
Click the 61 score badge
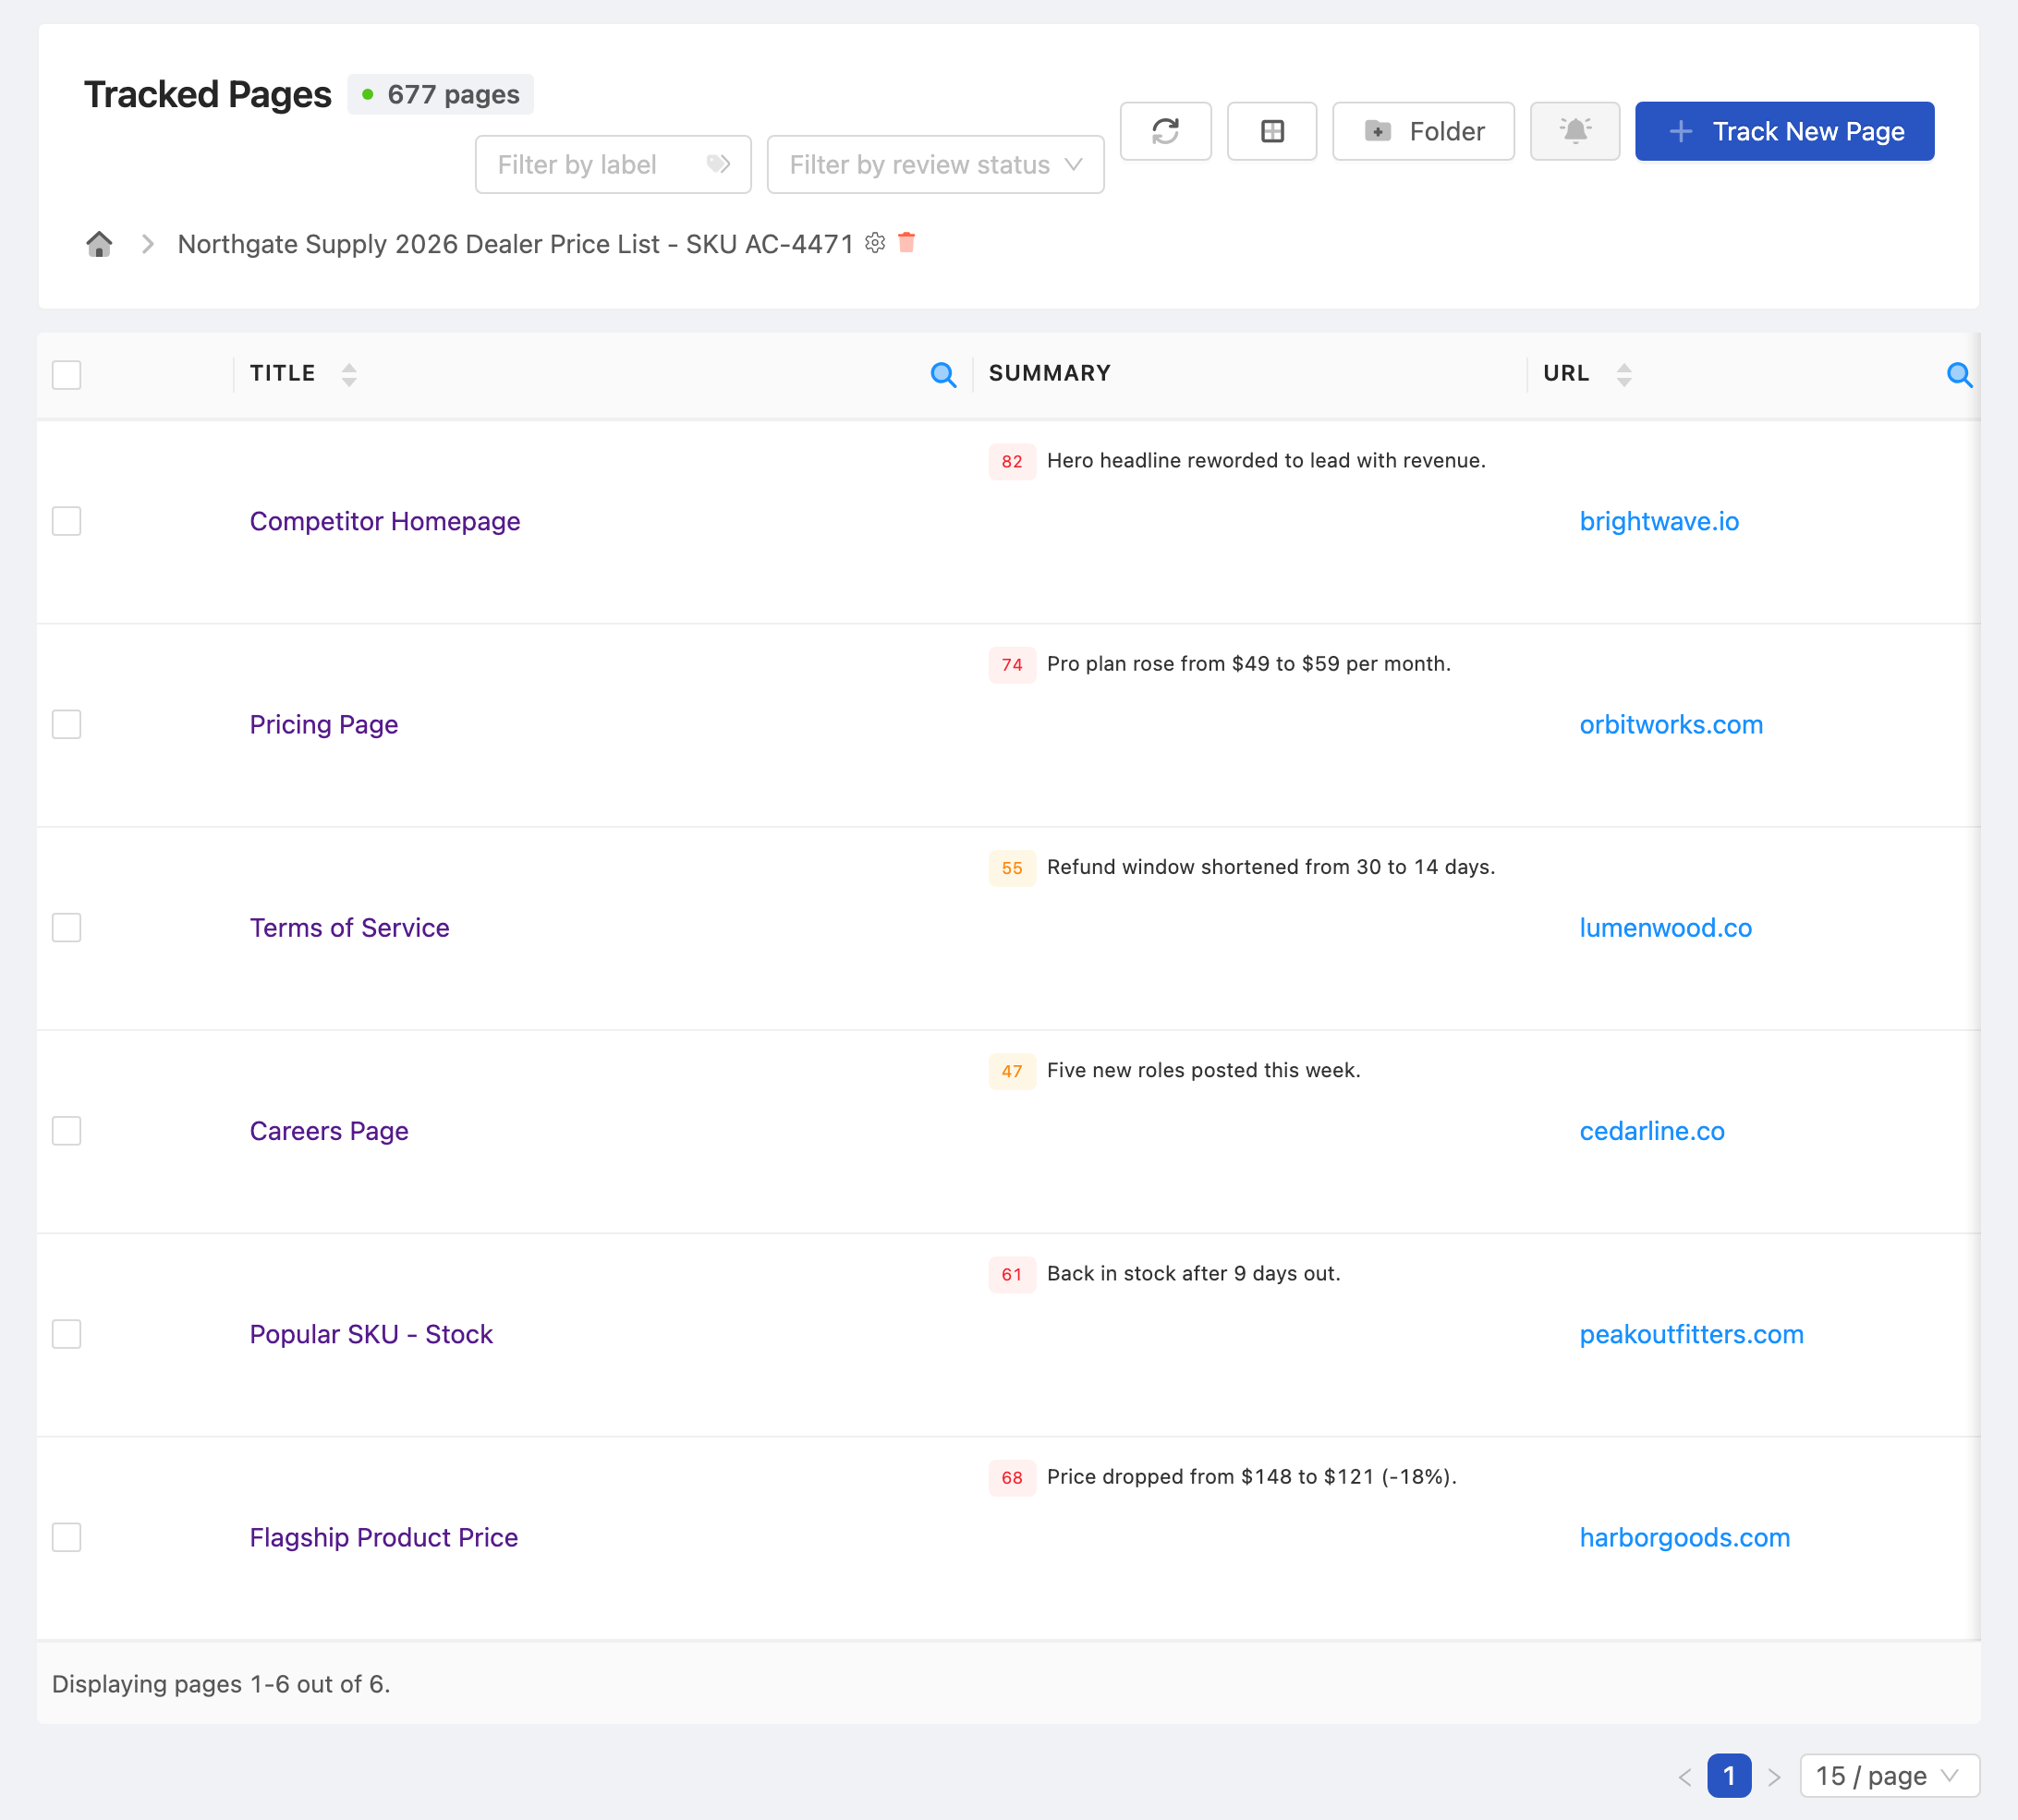(x=1012, y=1274)
